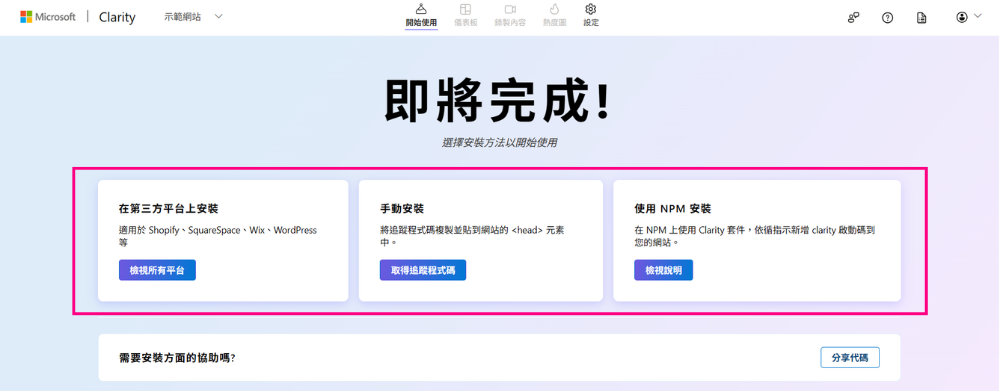The height and width of the screenshot is (391, 1000).
Task: Click the 檢視說明 button
Action: coord(663,270)
